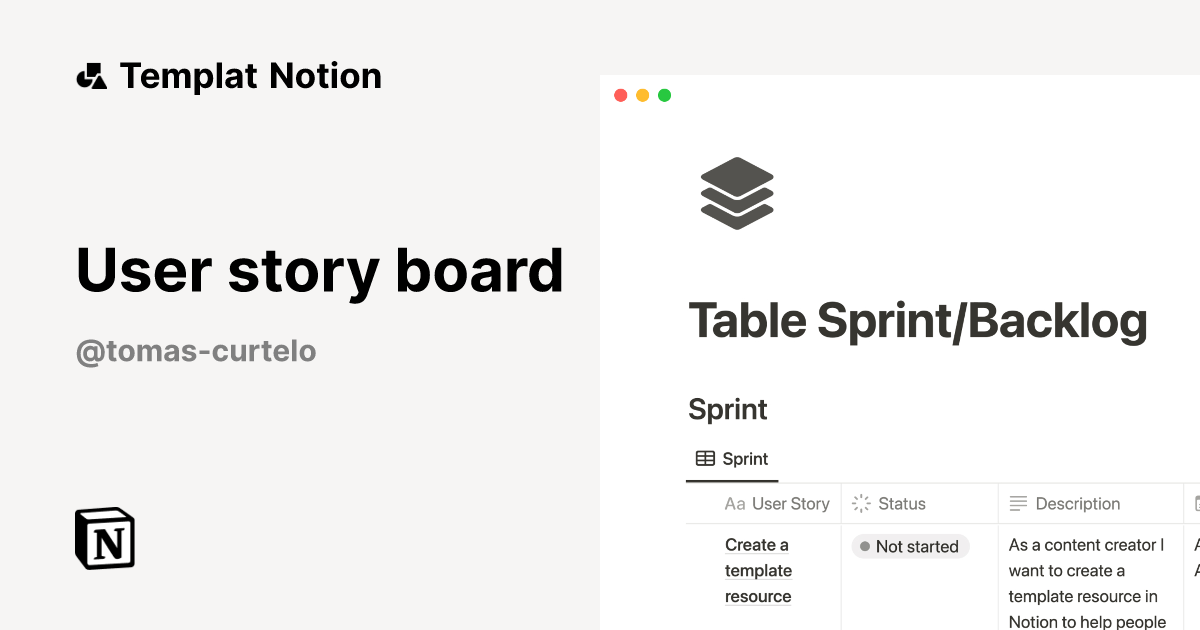The width and height of the screenshot is (1200, 630).
Task: Open the Create a template resource entry
Action: 757,570
